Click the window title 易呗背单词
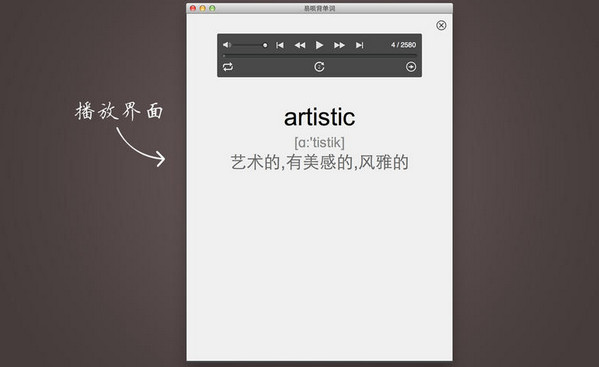This screenshot has width=599, height=367. tap(319, 8)
